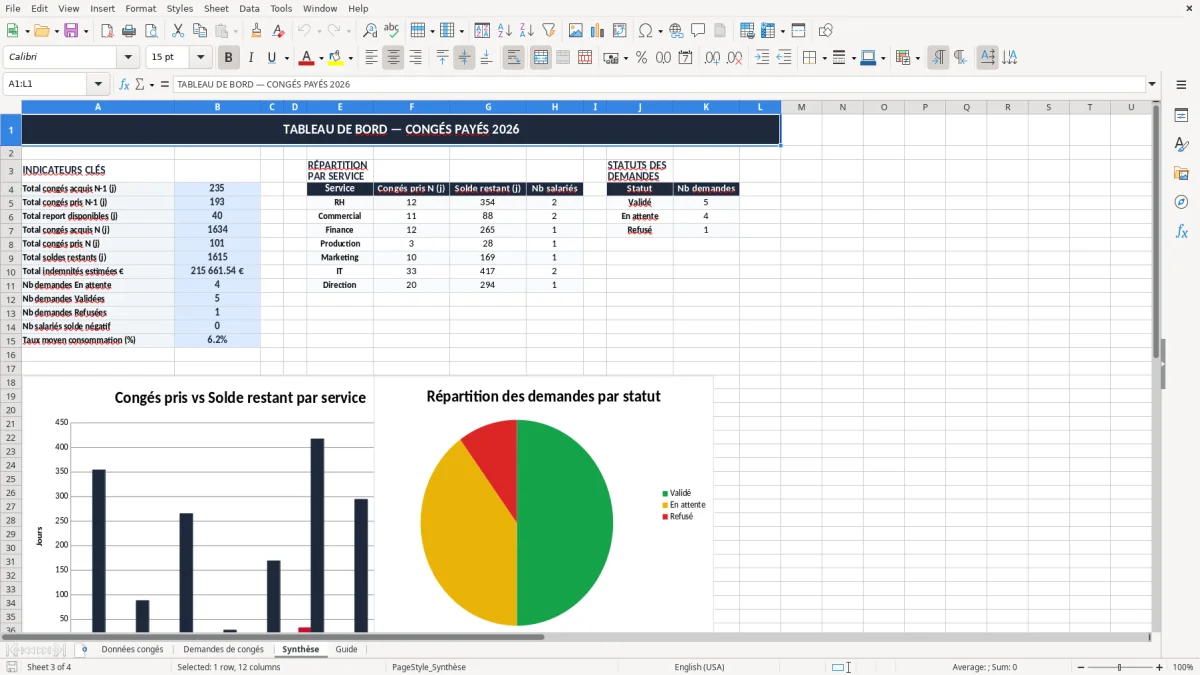Open the Data menu

click(249, 8)
